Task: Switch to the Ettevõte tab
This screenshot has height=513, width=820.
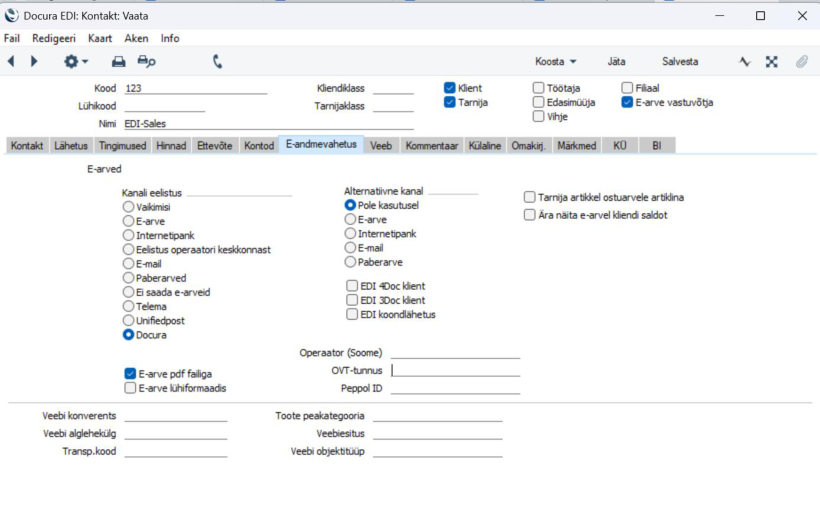Action: click(x=214, y=145)
